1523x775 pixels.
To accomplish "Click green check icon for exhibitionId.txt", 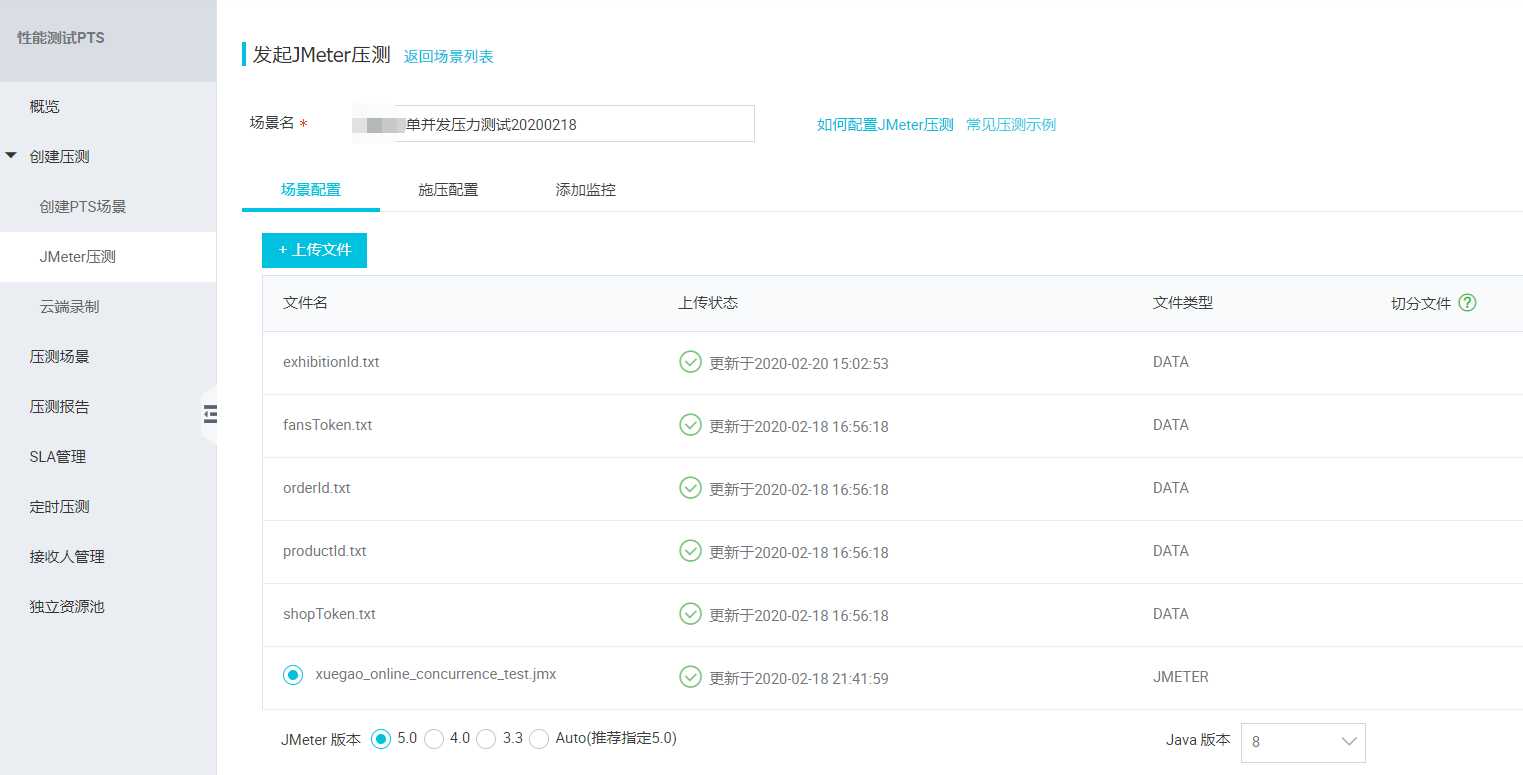I will 690,362.
